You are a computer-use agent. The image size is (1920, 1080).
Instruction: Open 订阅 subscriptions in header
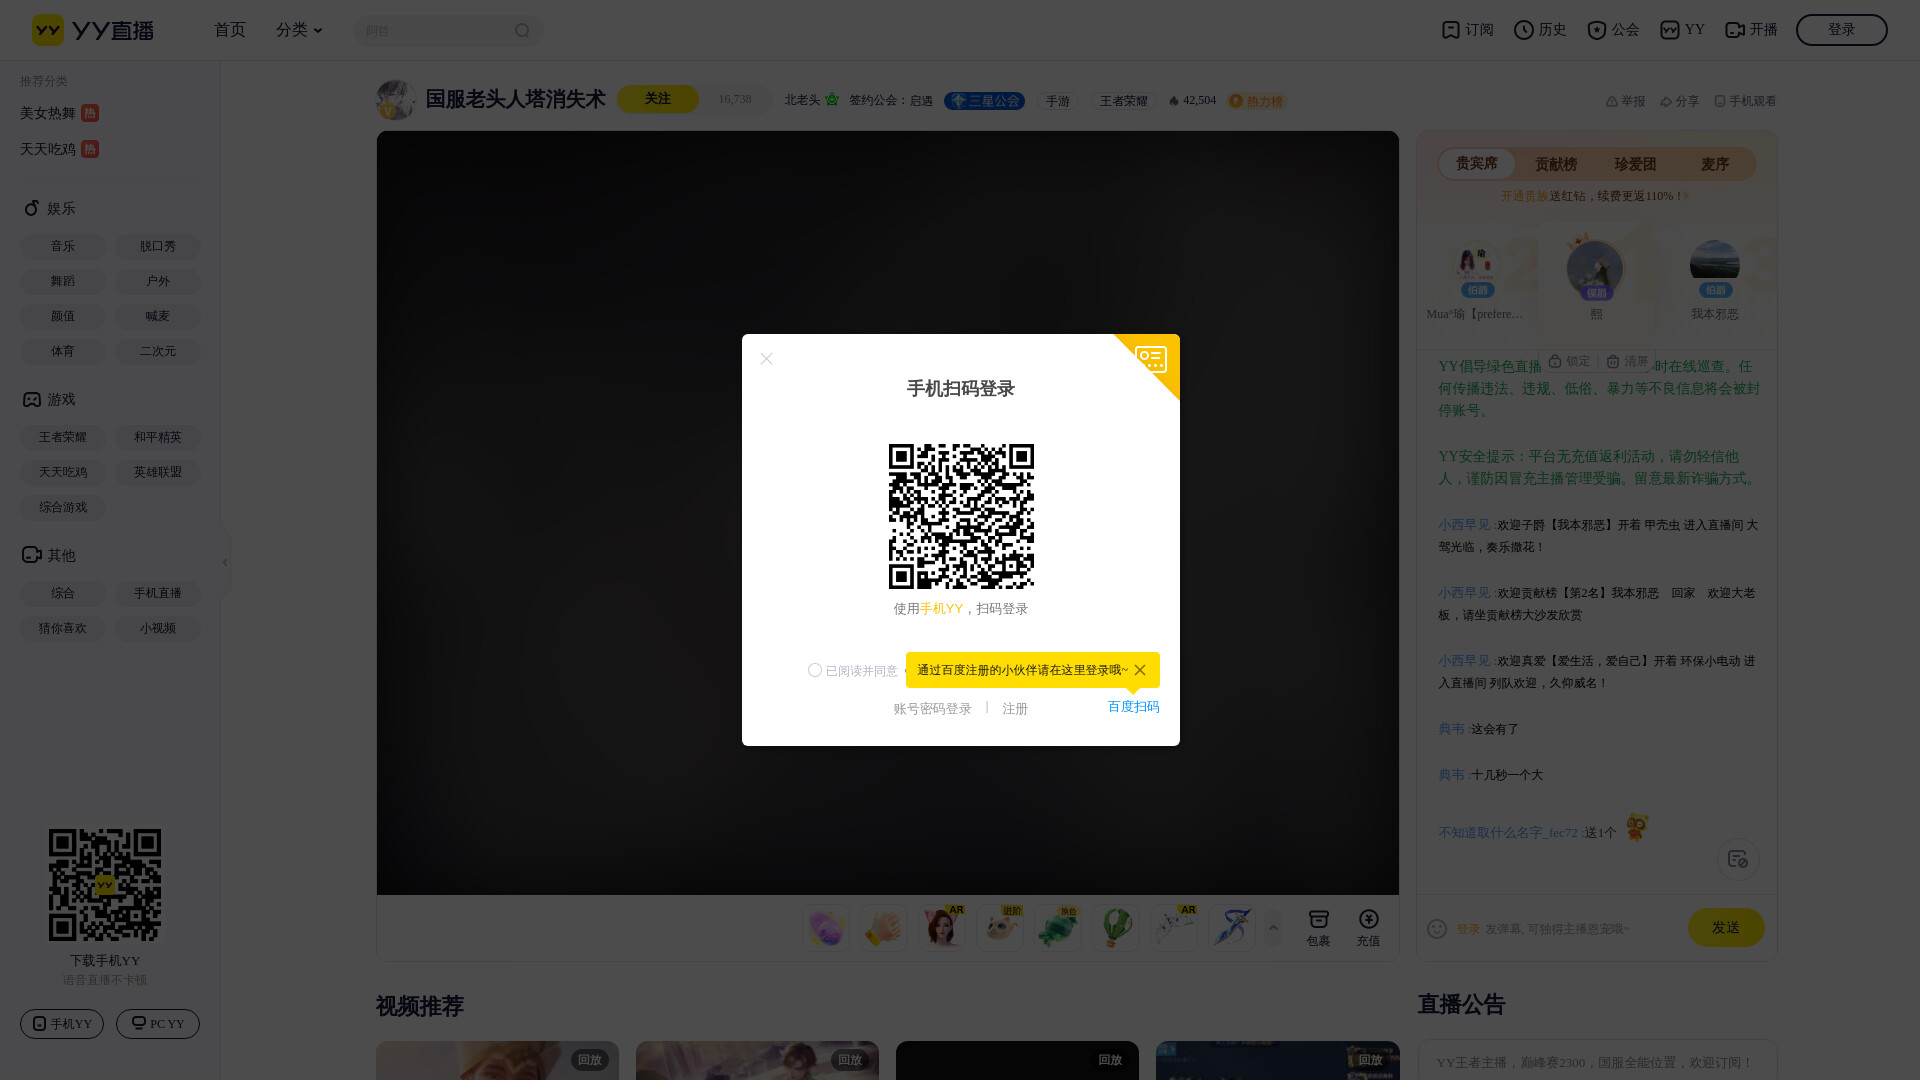click(1467, 30)
